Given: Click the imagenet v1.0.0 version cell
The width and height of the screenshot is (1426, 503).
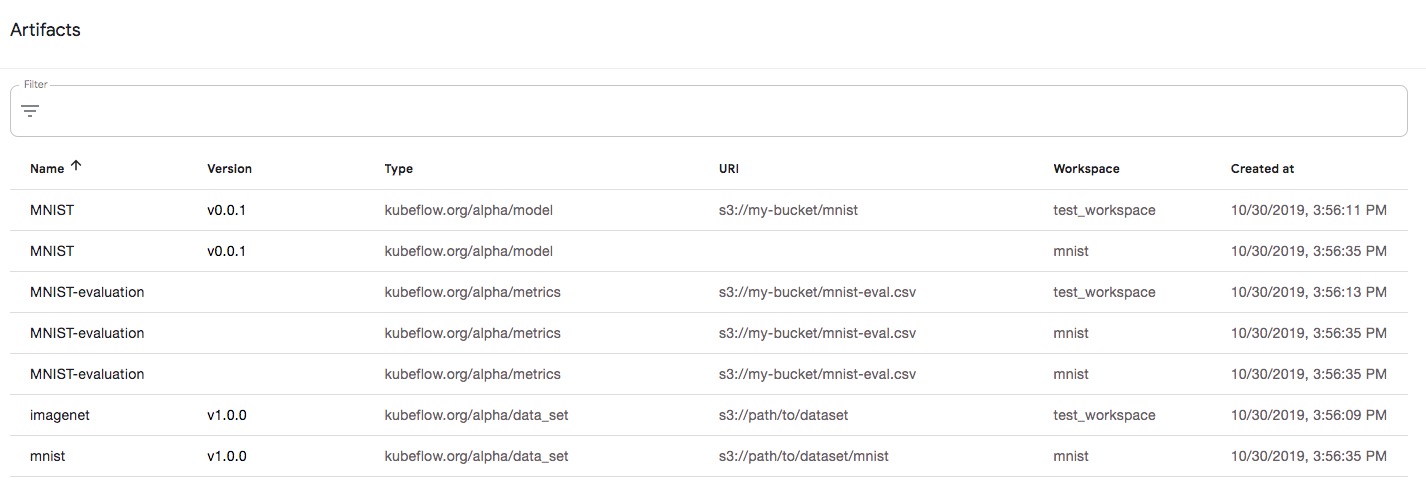Looking at the screenshot, I should (x=227, y=415).
